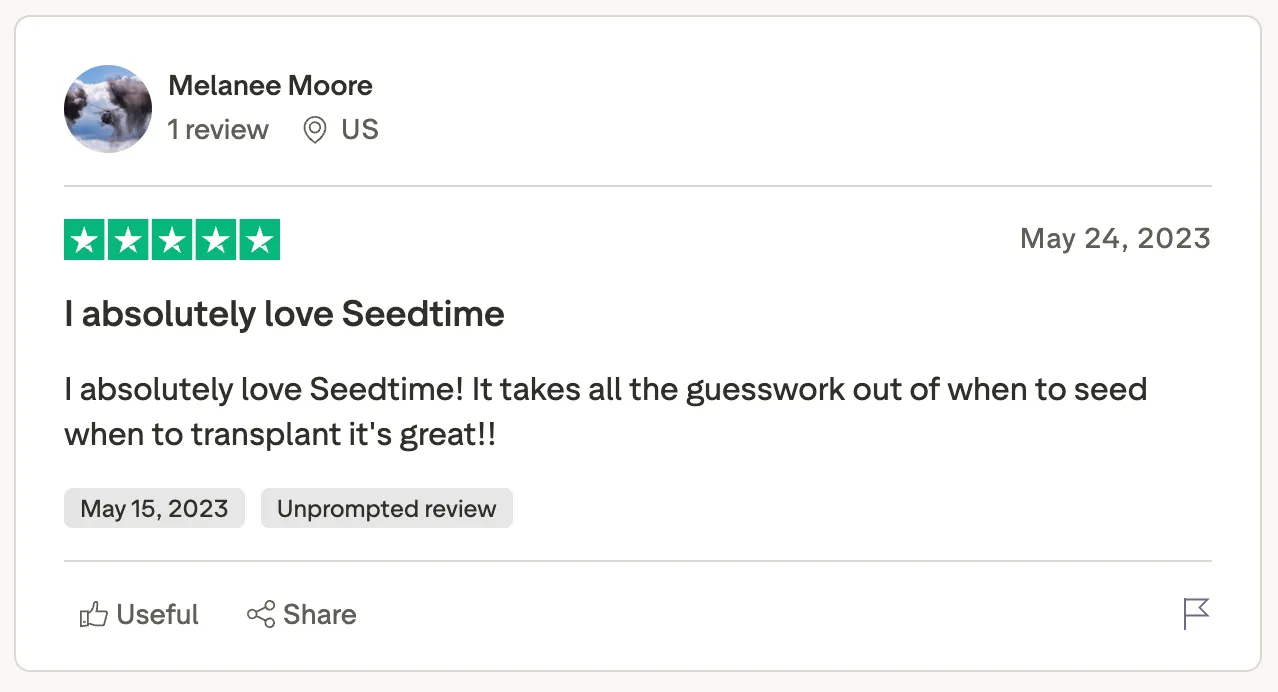Click the third green rating star
This screenshot has width=1278, height=692.
click(x=172, y=240)
